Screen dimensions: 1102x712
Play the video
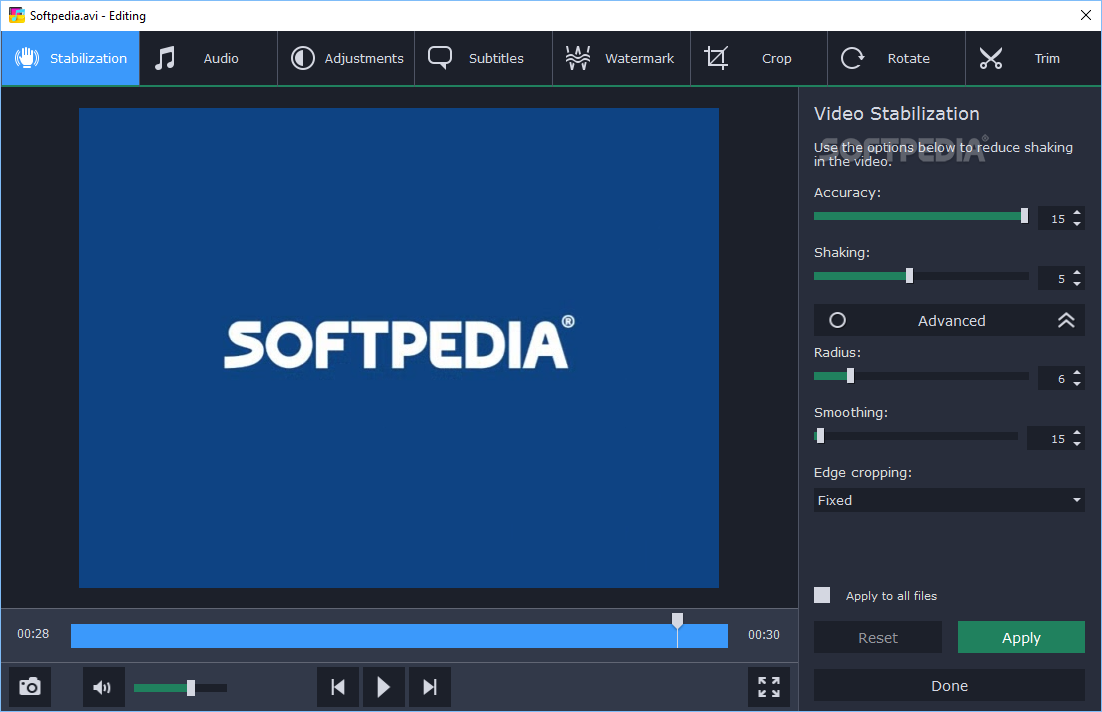pos(383,687)
